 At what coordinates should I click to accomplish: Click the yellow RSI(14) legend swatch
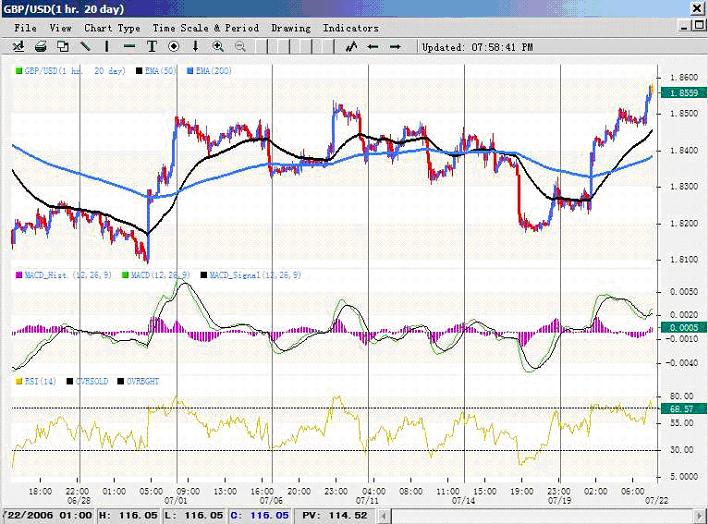(19, 382)
